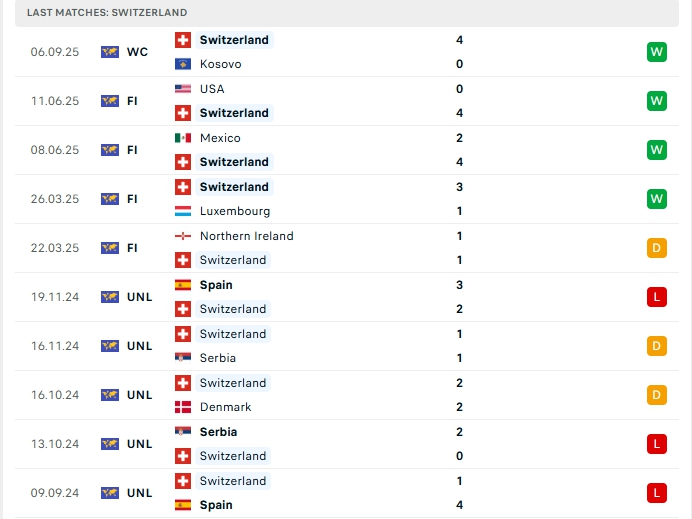Click the red L badge for 09.09.24 match
Viewport: 692px width, 519px height.
[657, 493]
